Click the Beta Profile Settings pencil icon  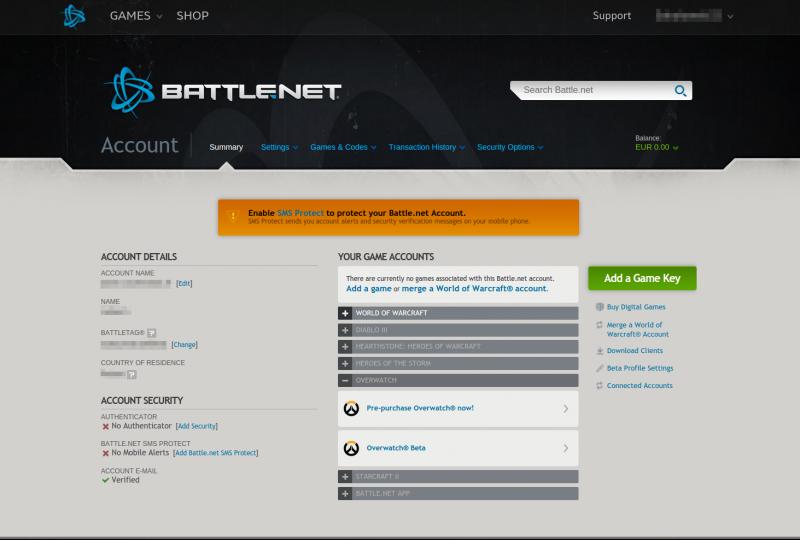[x=599, y=368]
